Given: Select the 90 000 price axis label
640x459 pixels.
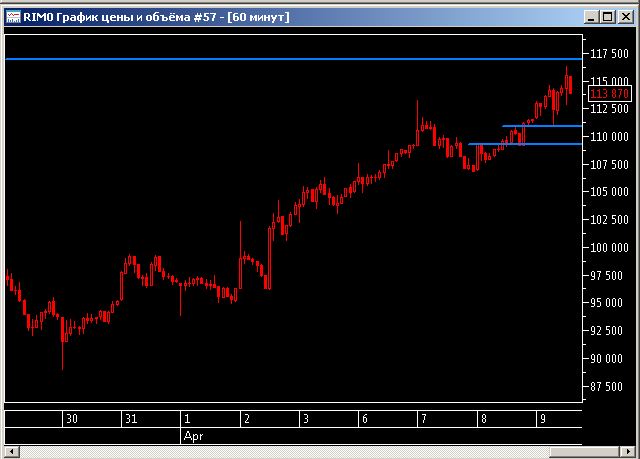Looking at the screenshot, I should [x=607, y=359].
